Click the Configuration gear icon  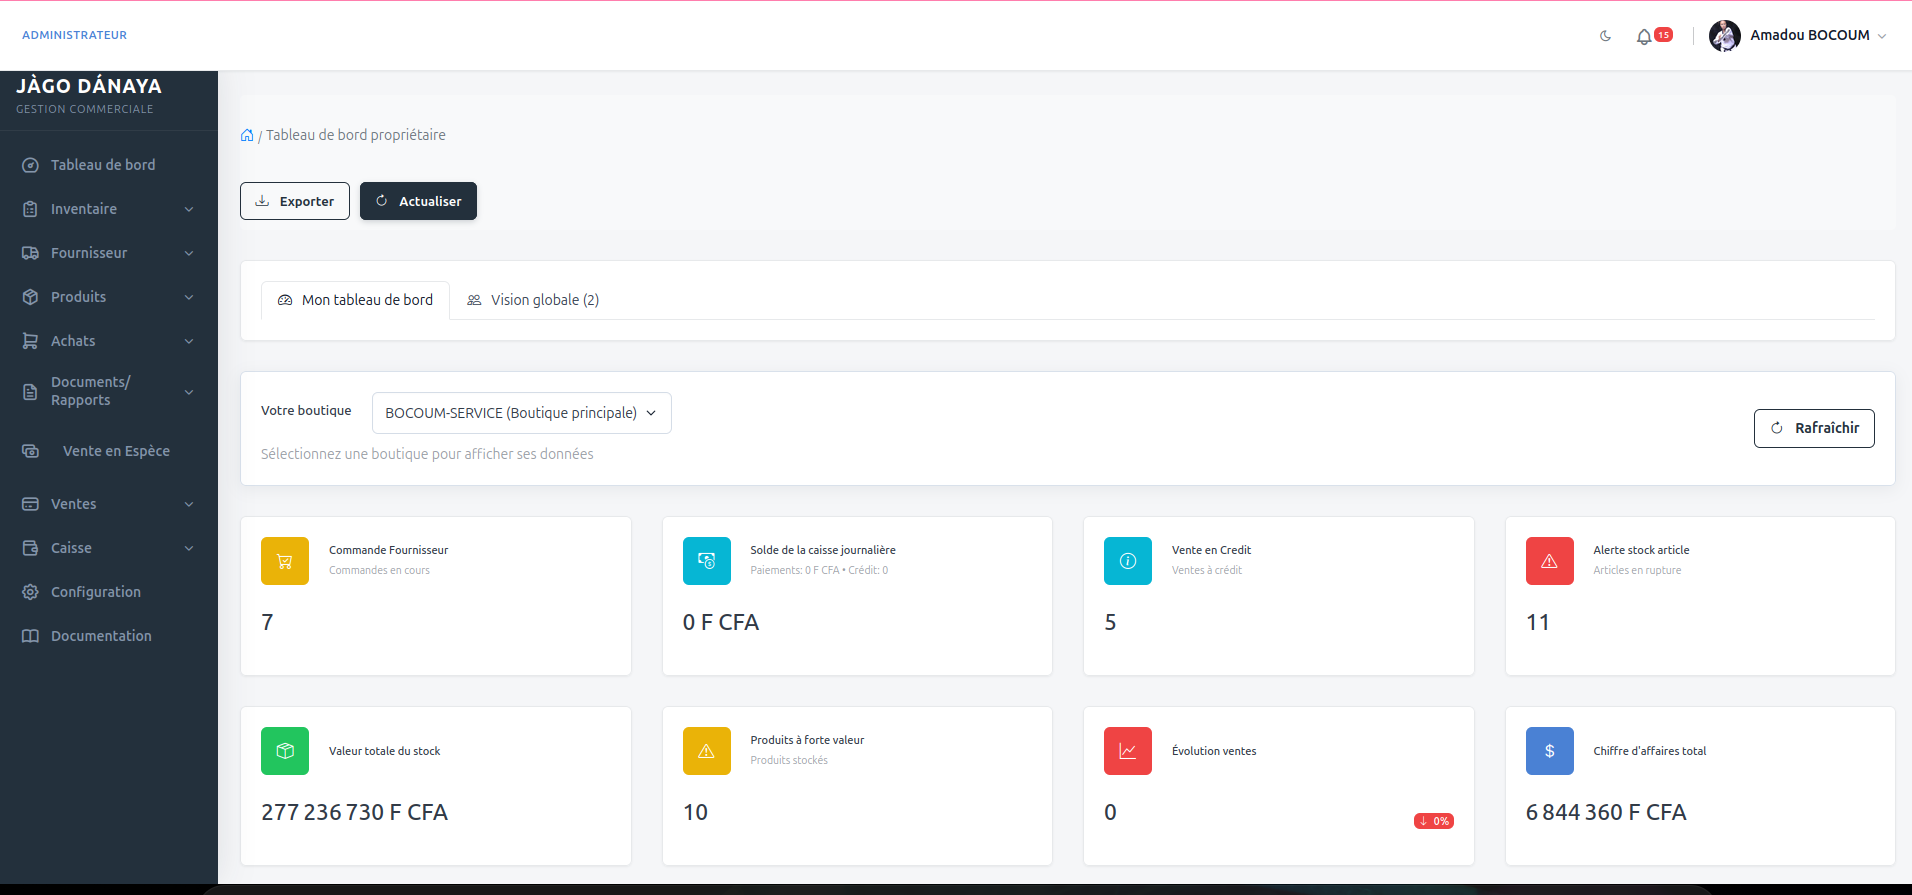click(30, 592)
